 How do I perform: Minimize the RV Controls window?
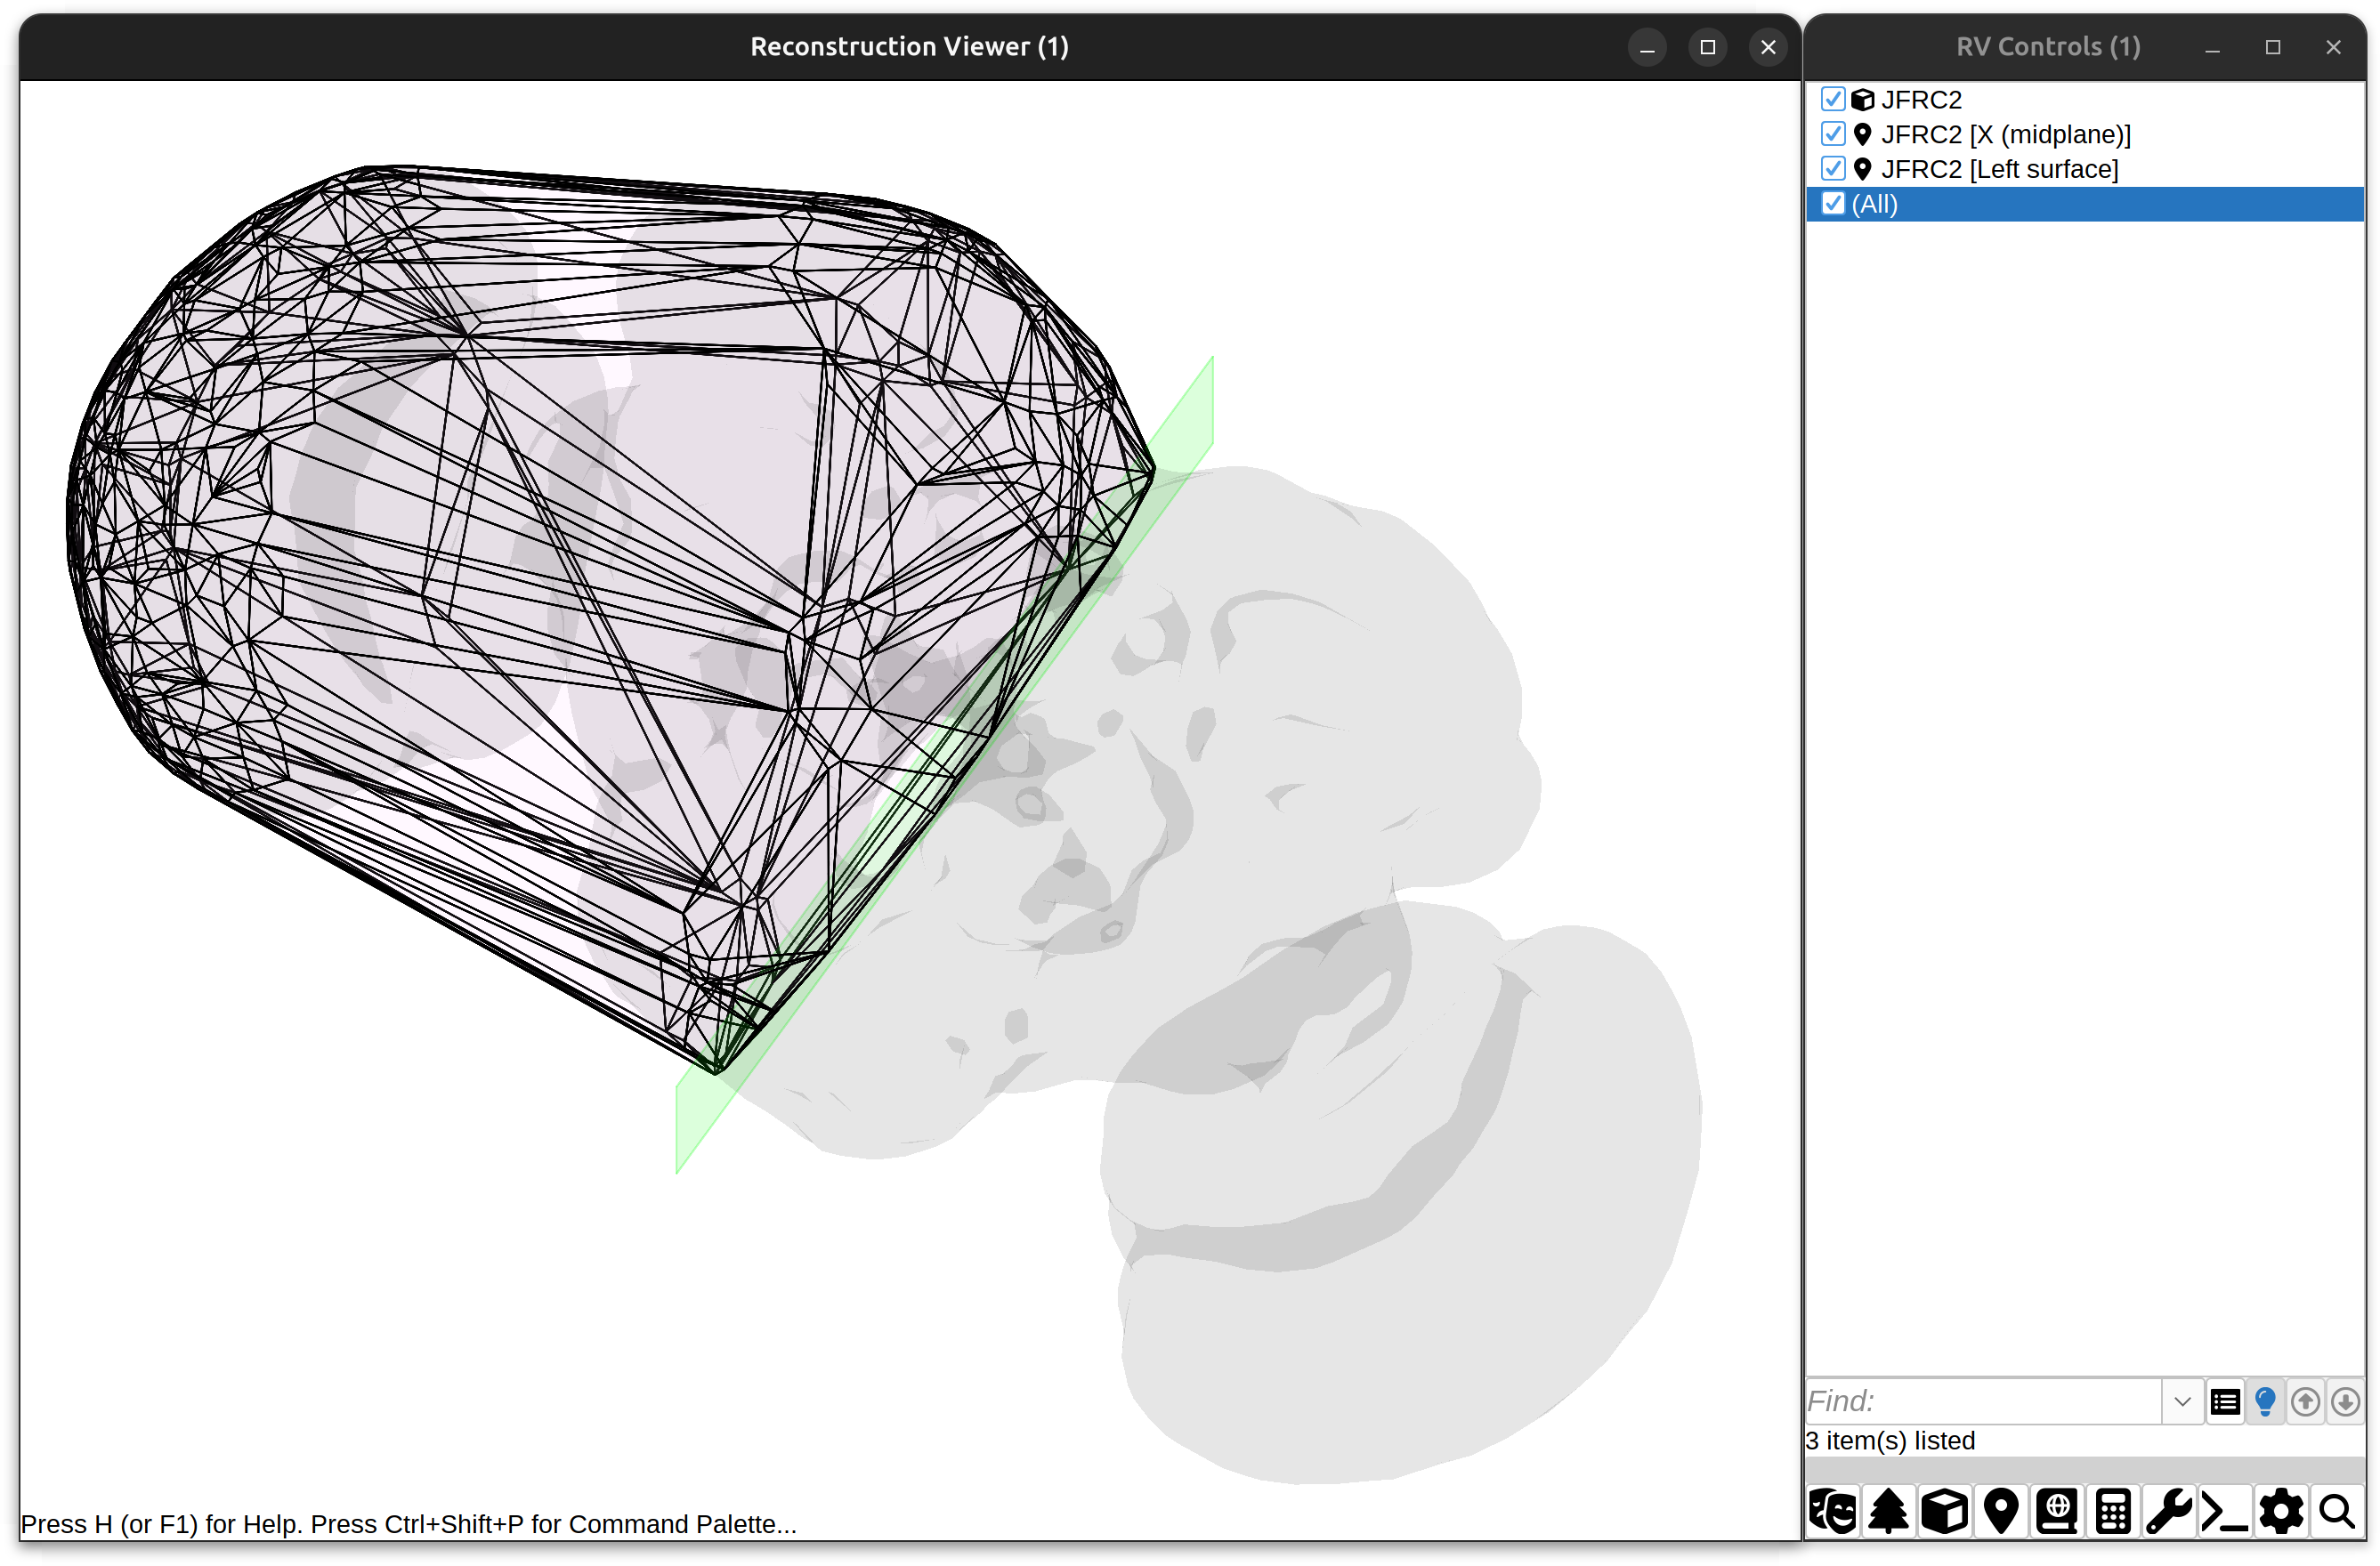2212,47
